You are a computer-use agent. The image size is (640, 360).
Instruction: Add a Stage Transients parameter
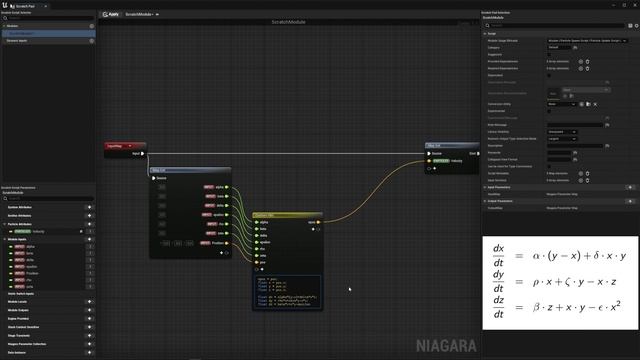[89, 336]
